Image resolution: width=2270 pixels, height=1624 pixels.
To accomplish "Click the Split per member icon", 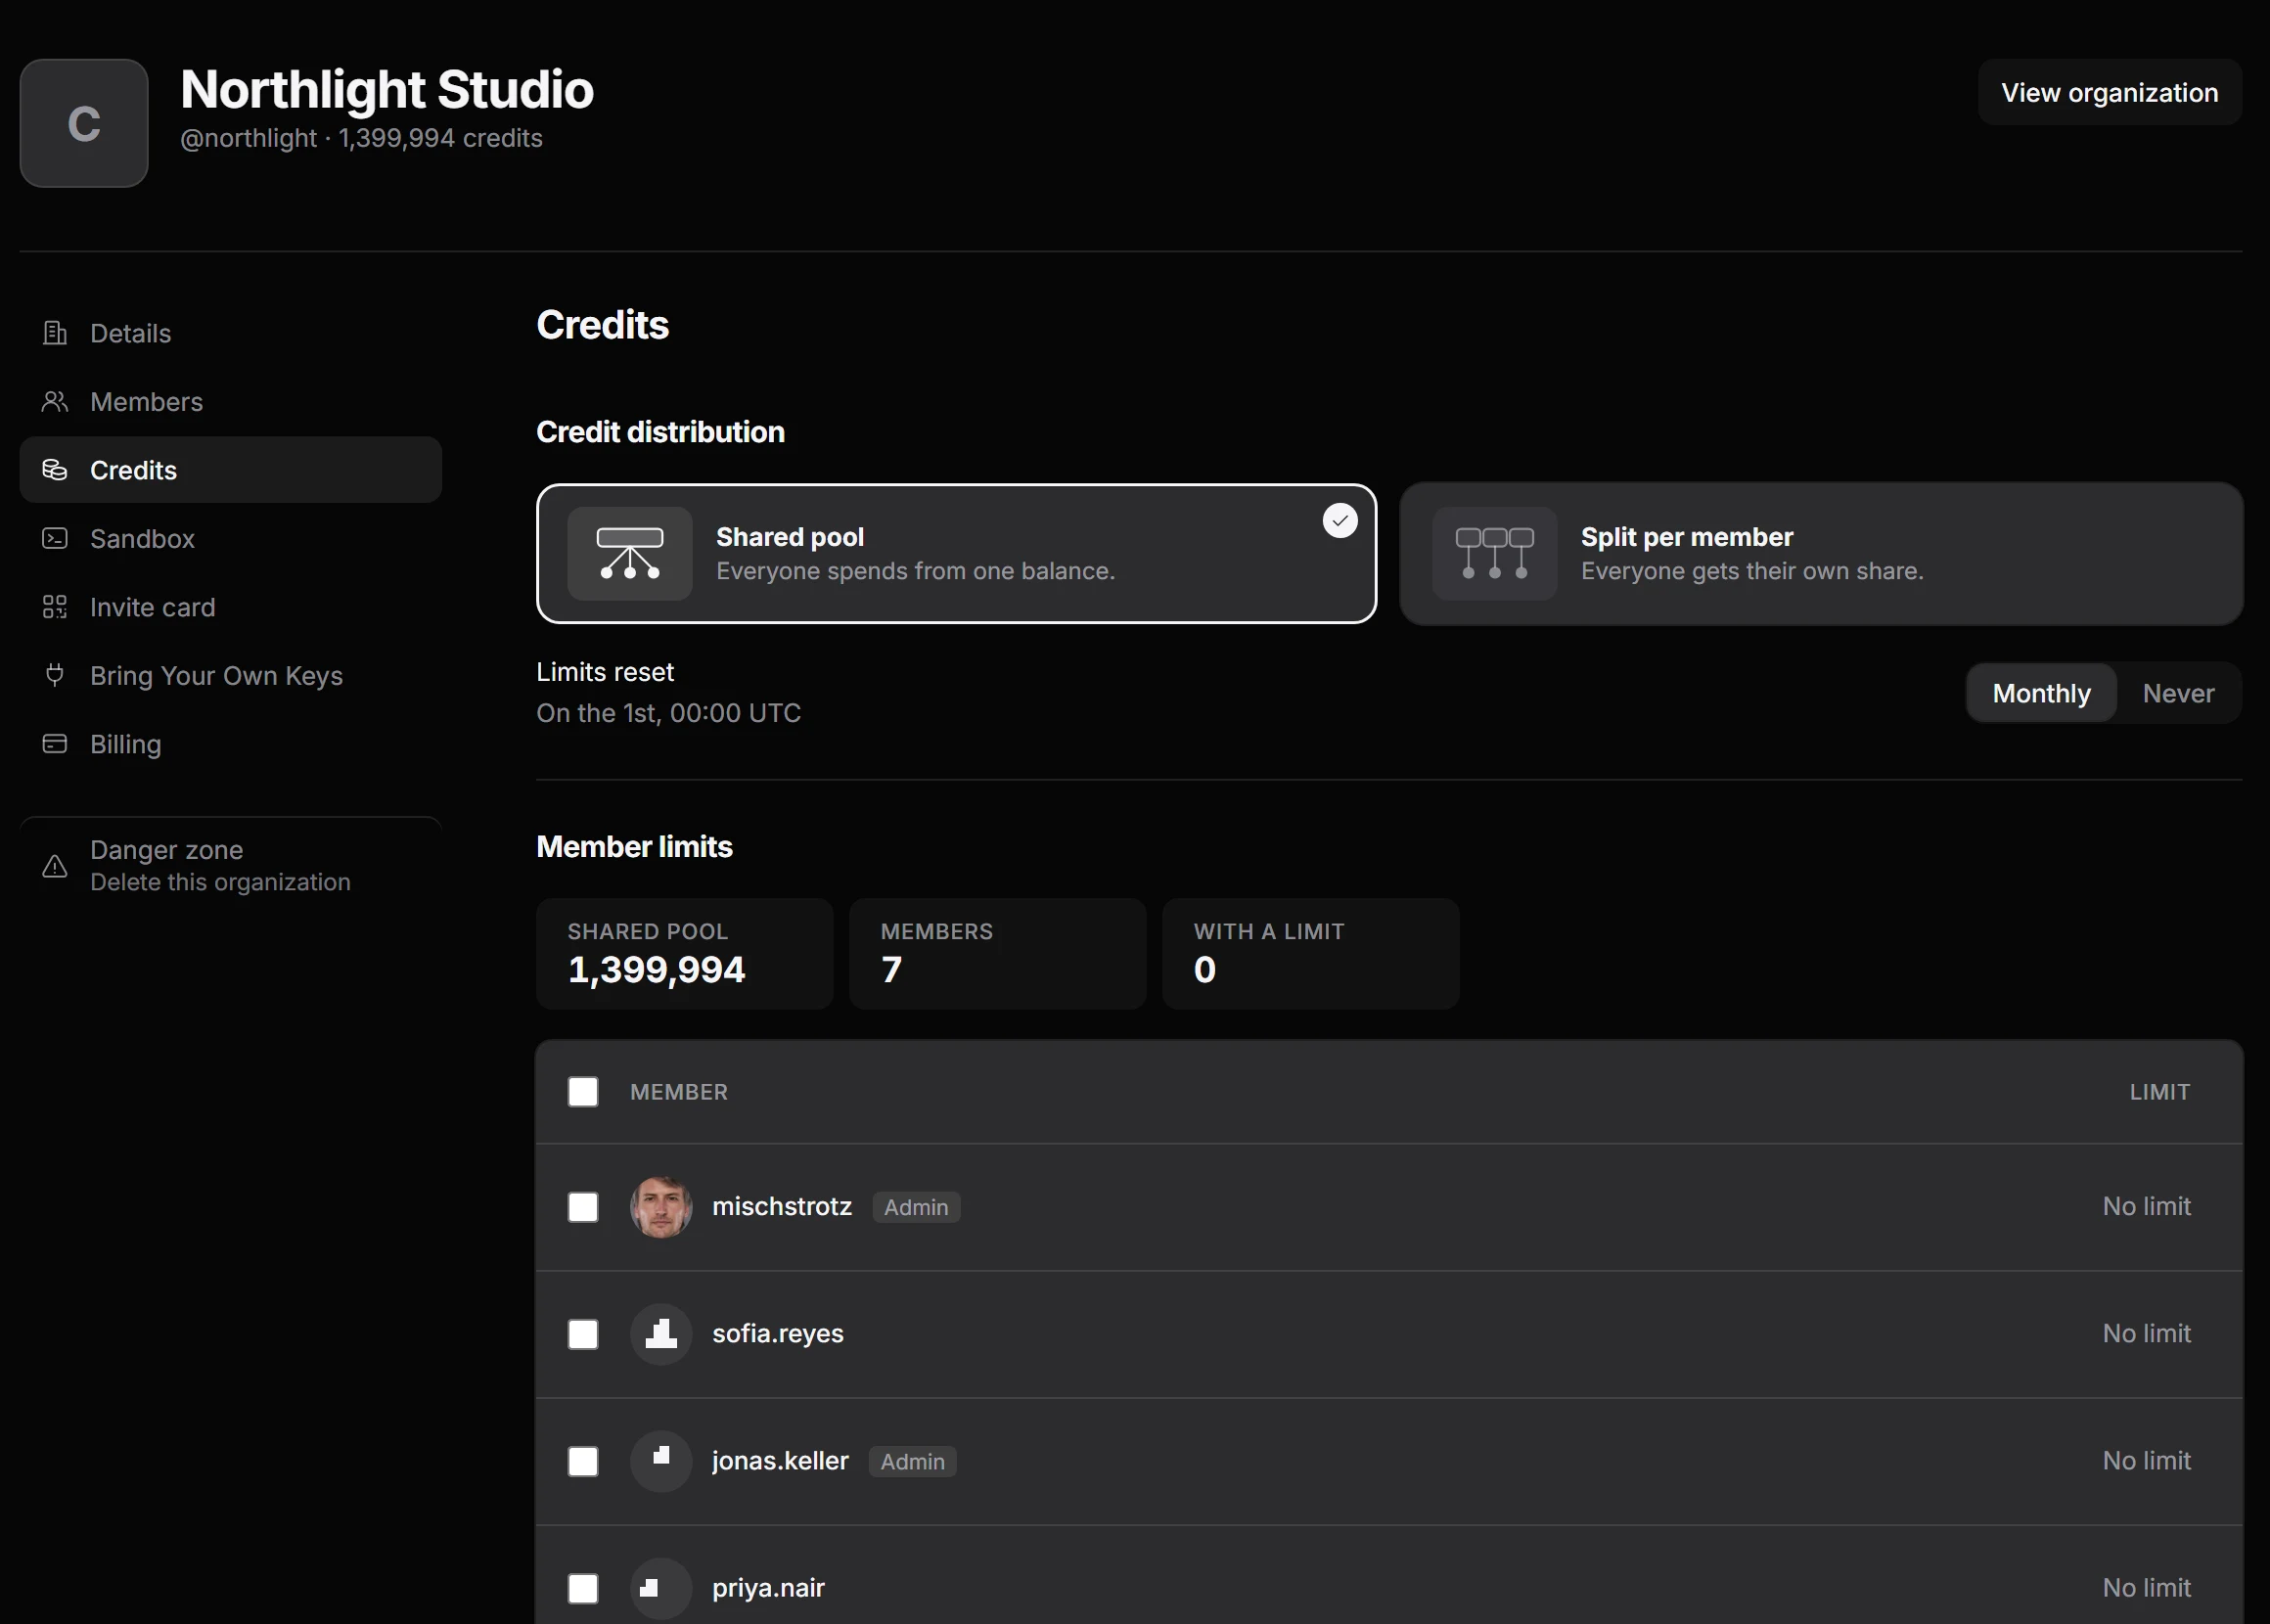I will [x=1495, y=553].
